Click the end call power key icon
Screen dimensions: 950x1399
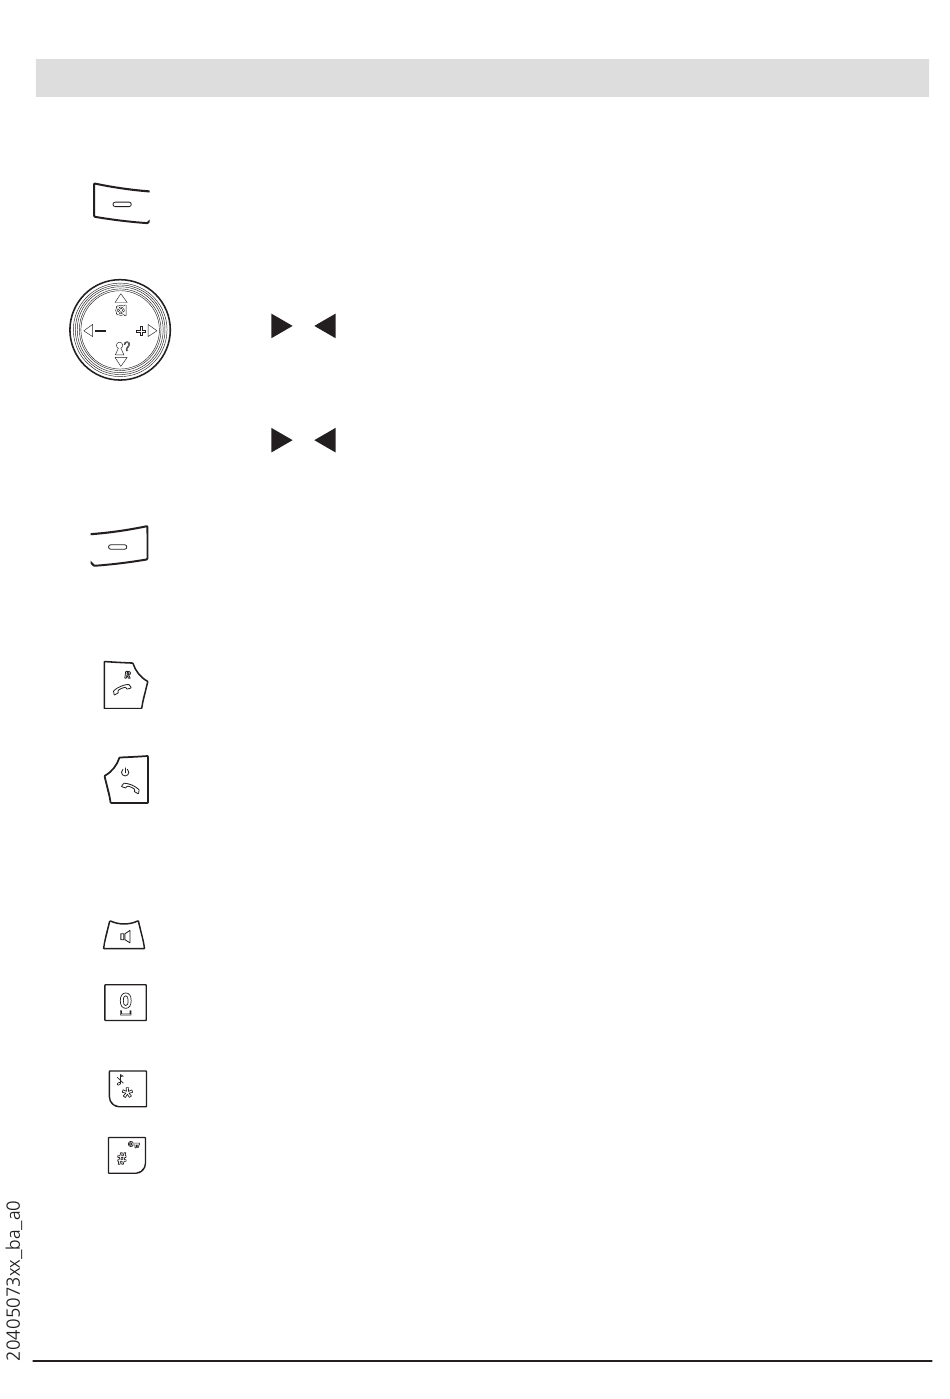coord(127,779)
